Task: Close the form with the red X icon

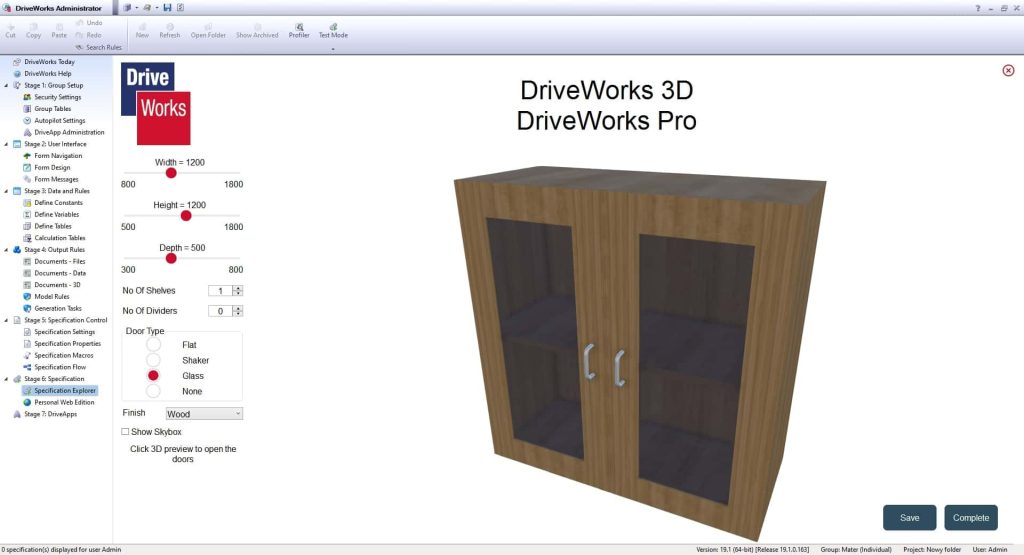Action: [1008, 70]
